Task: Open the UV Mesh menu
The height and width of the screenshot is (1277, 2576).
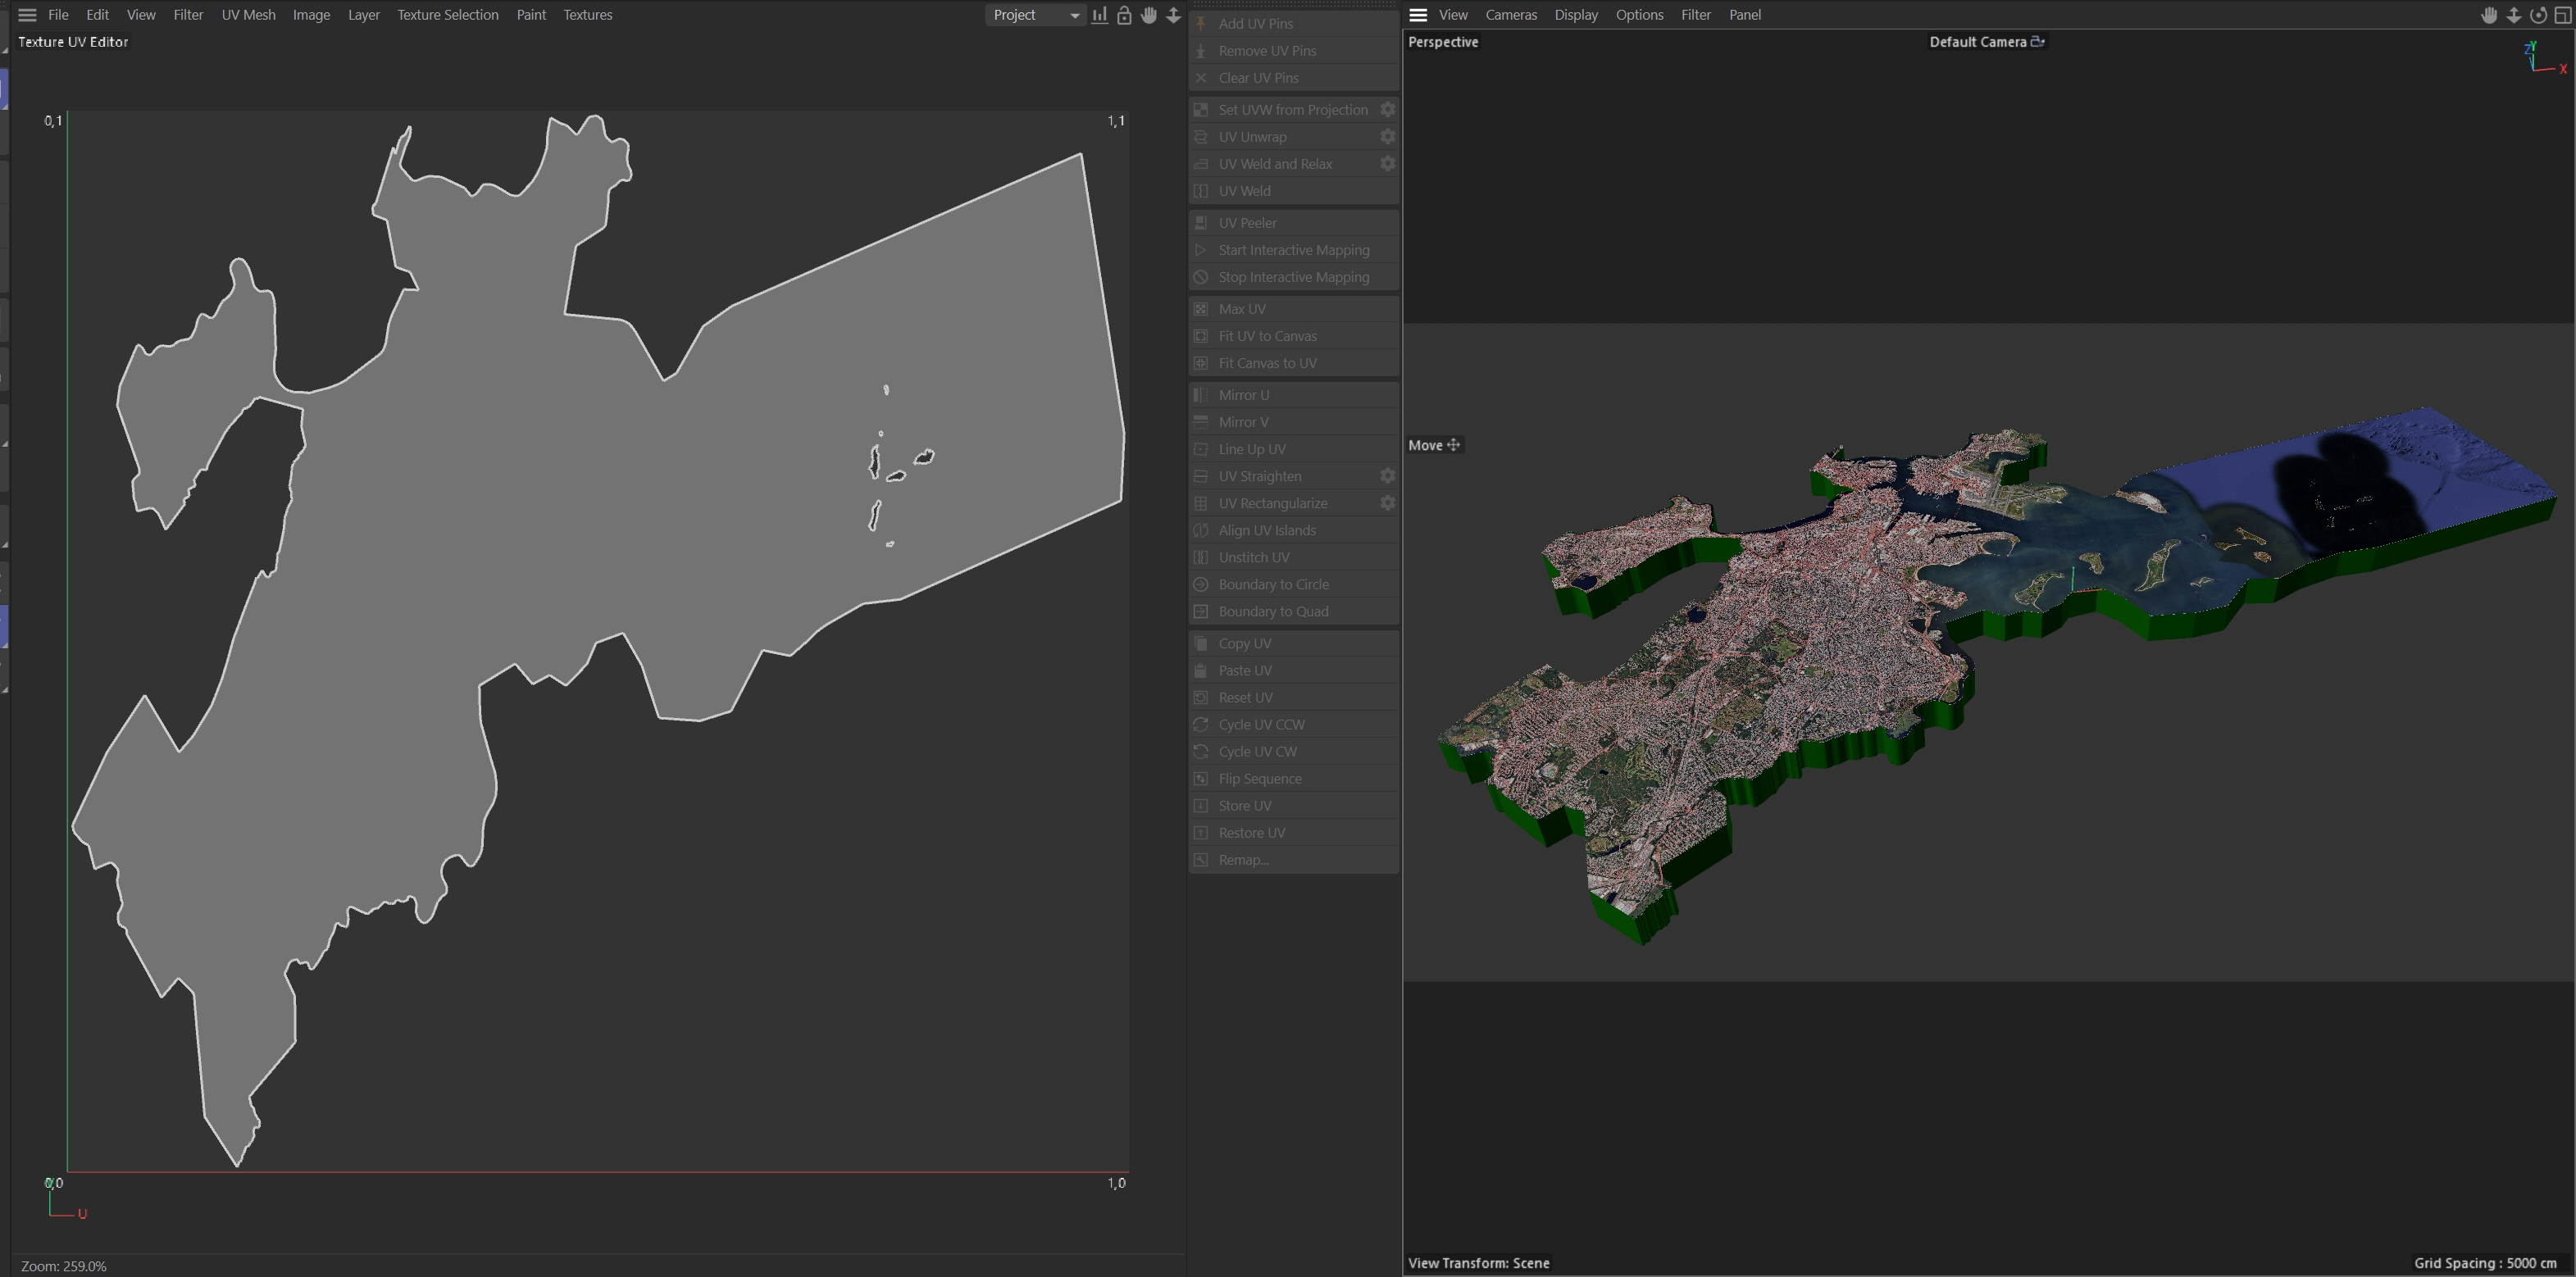Action: tap(248, 15)
